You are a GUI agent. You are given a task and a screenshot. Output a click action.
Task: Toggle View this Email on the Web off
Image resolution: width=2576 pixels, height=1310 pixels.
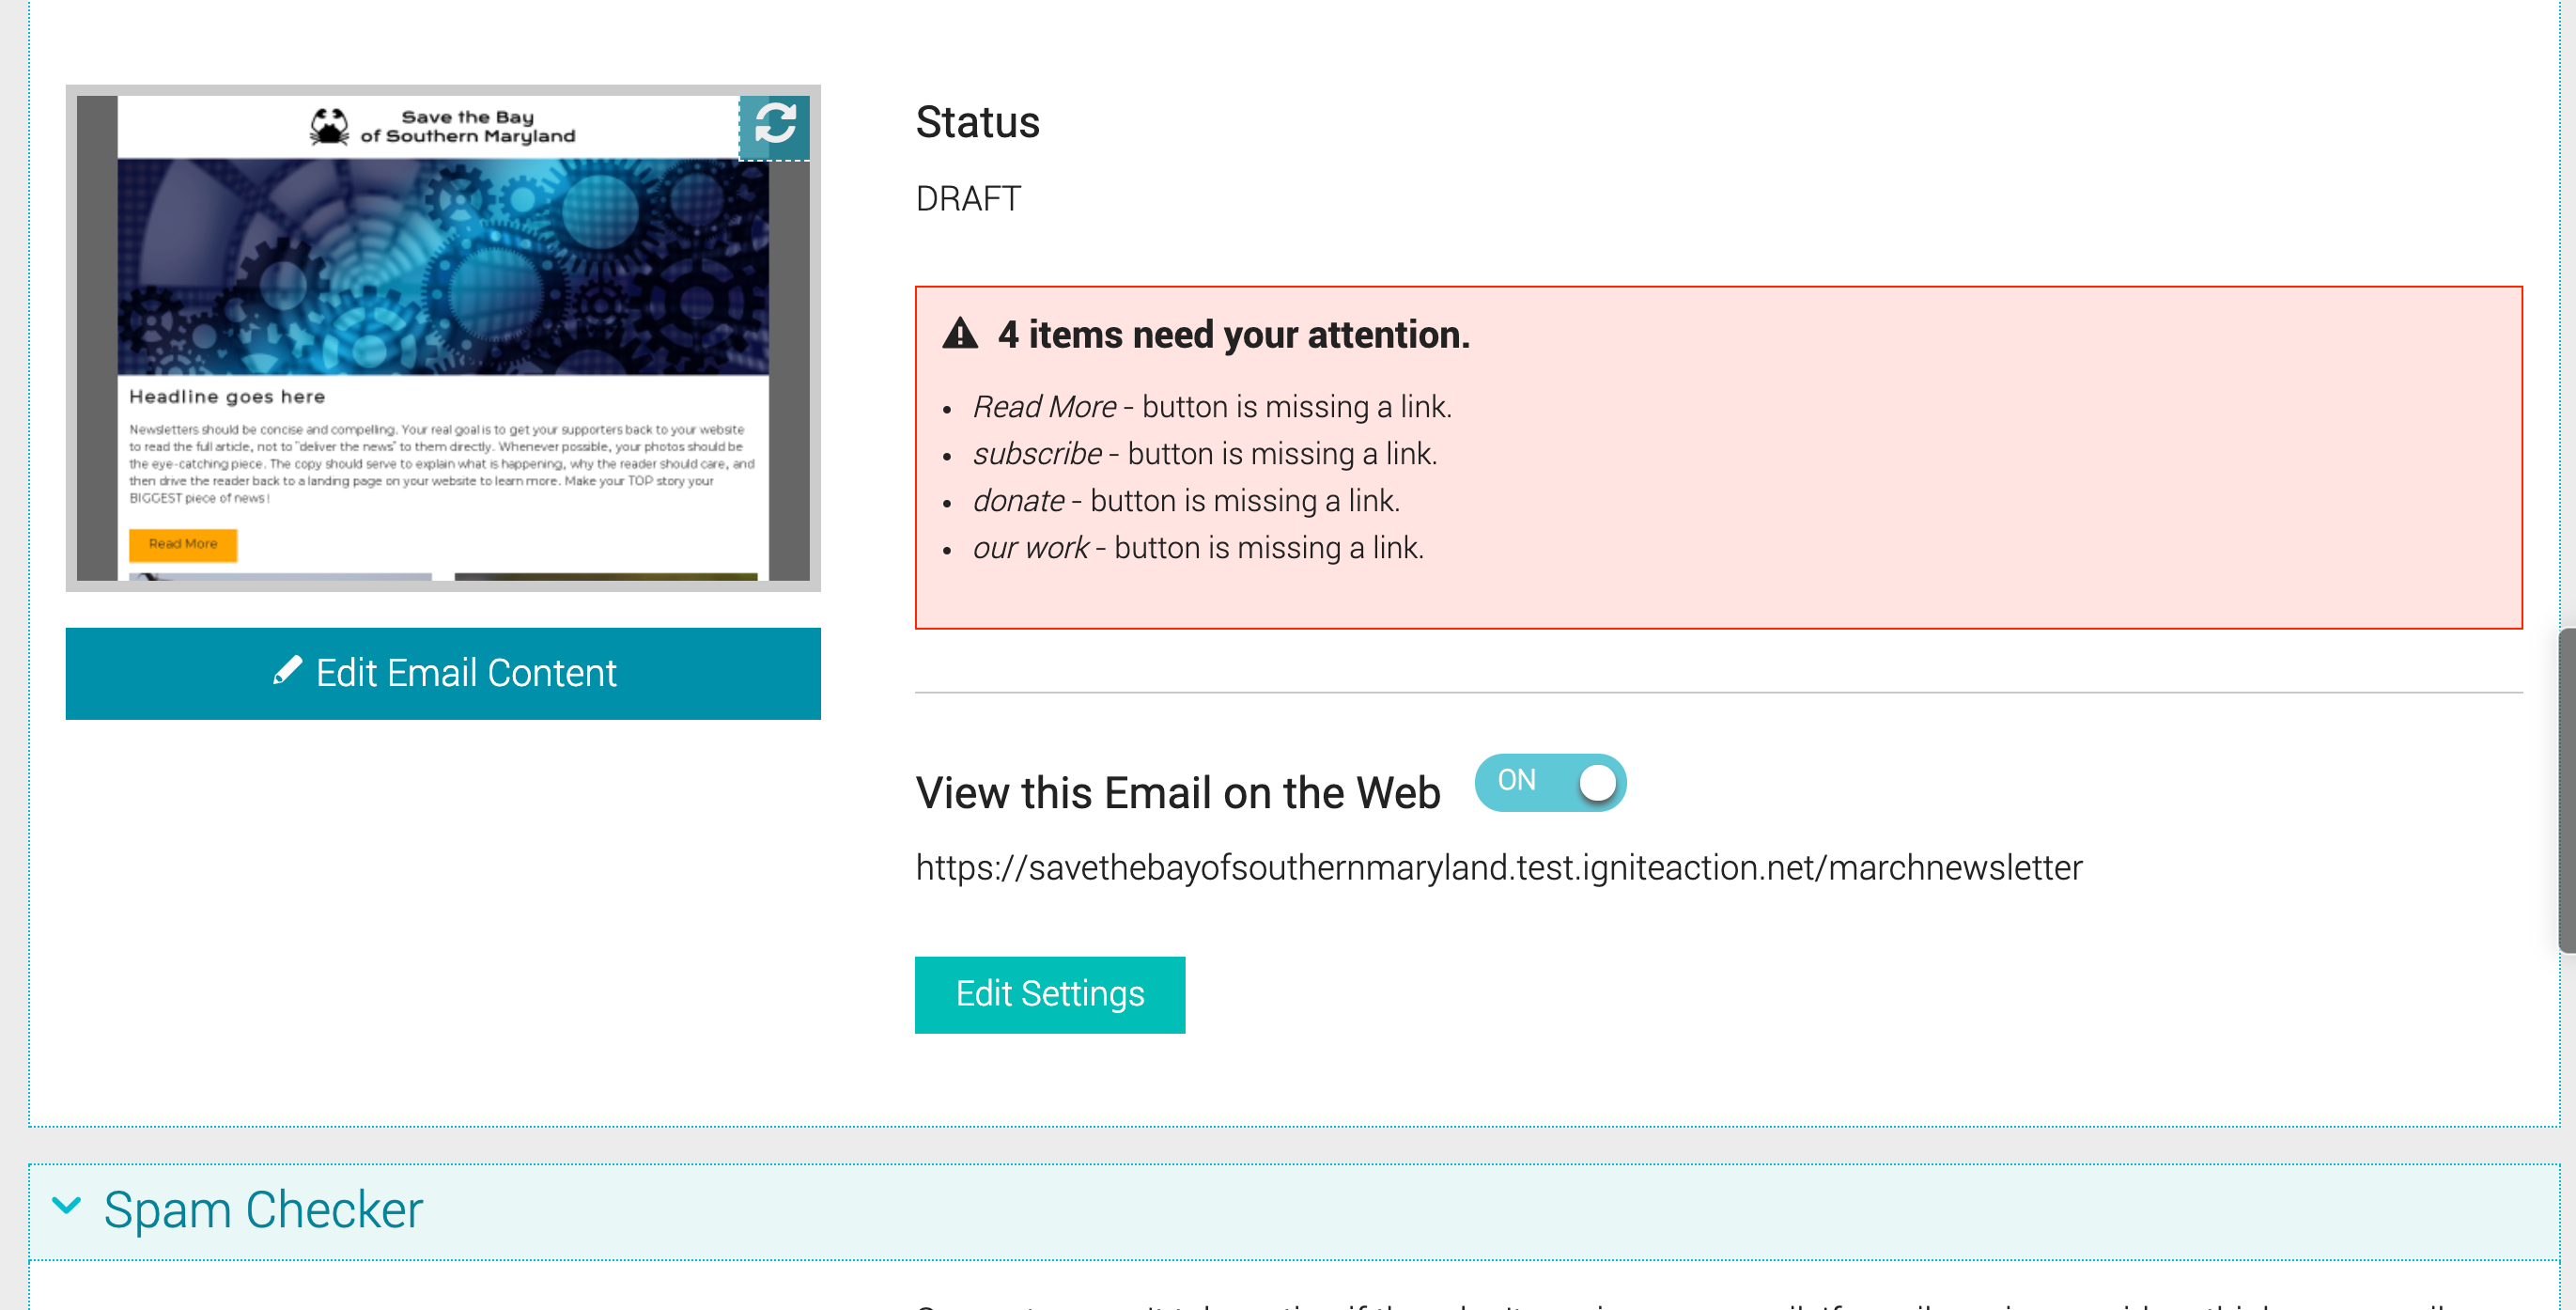pyautogui.click(x=1550, y=781)
